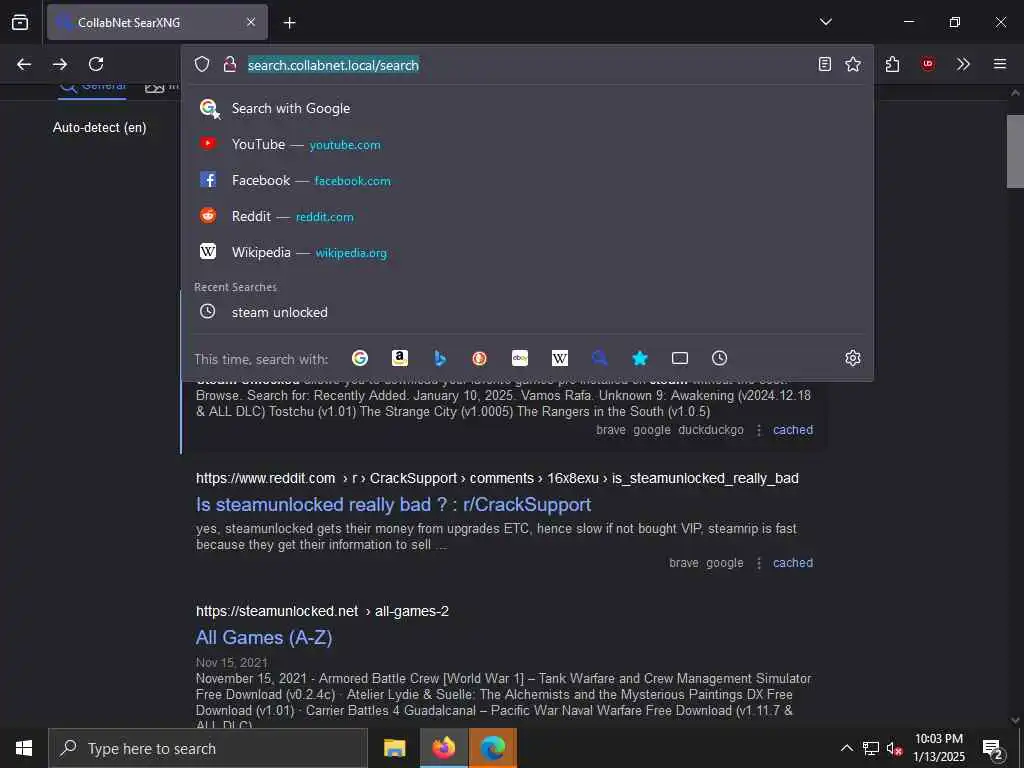Screen dimensions: 1024x768
Task: Open cached link for Reddit result
Action: (793, 563)
